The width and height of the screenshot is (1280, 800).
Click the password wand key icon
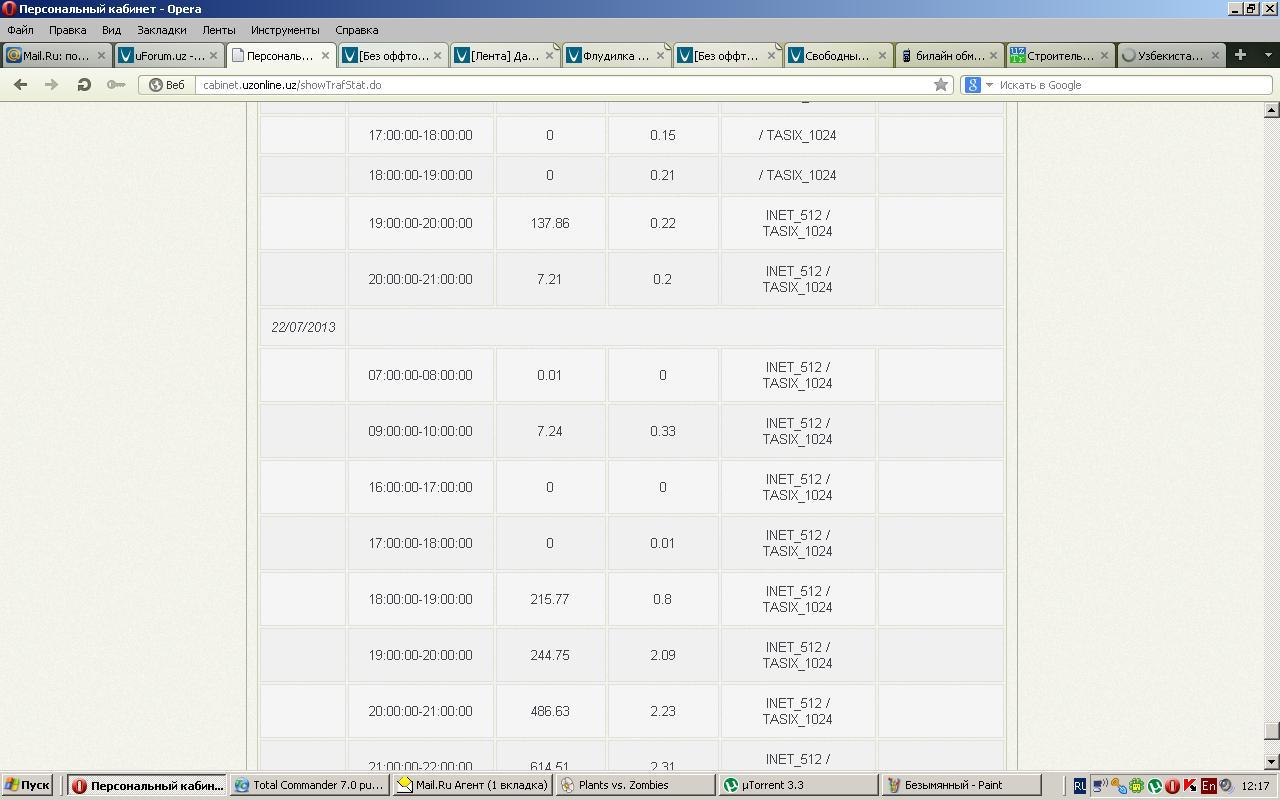tap(116, 85)
